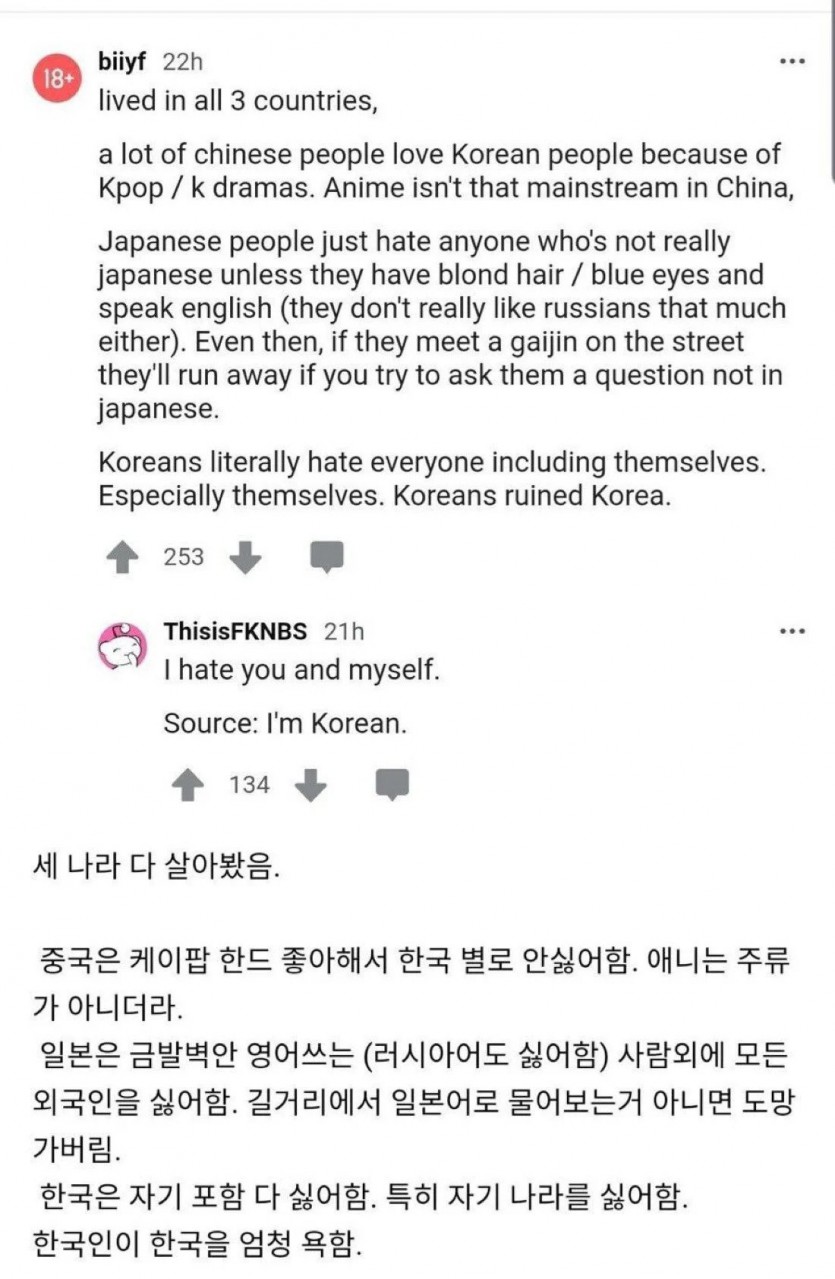This screenshot has width=835, height=1279.
Task: Upvote biiyf's comment
Action: coord(123,557)
